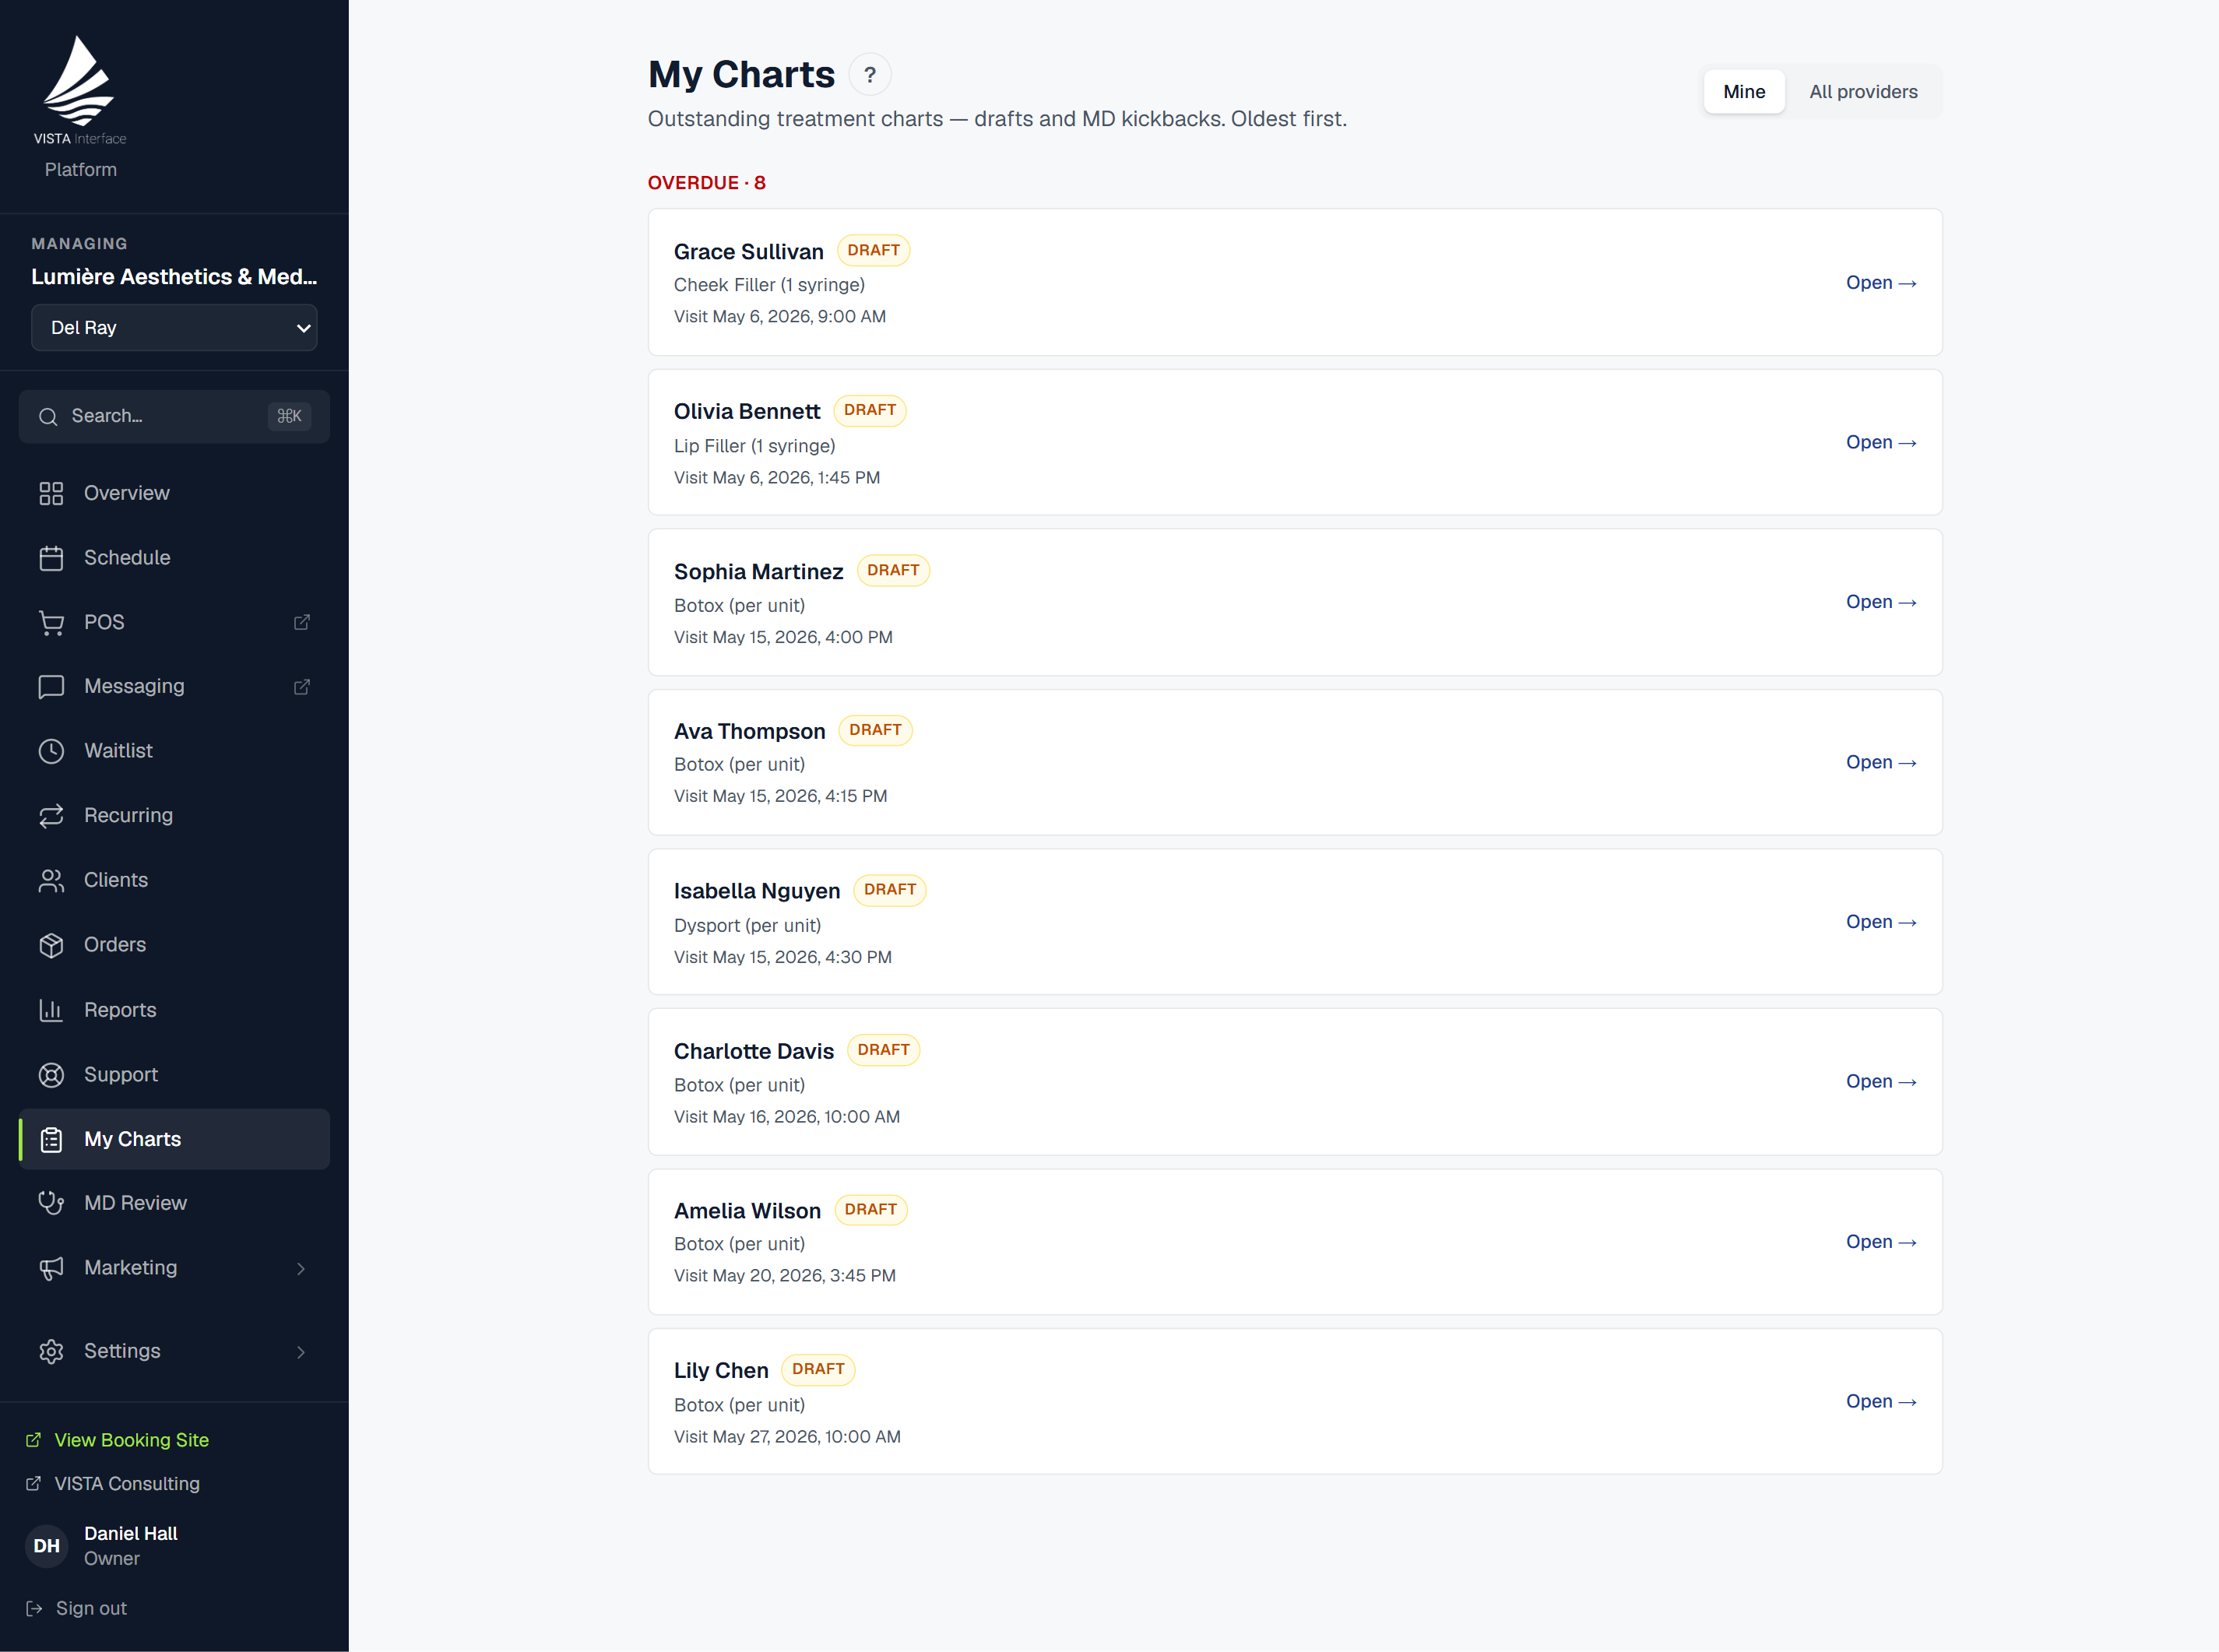
Task: Open Support in the sidebar
Action: (174, 1075)
